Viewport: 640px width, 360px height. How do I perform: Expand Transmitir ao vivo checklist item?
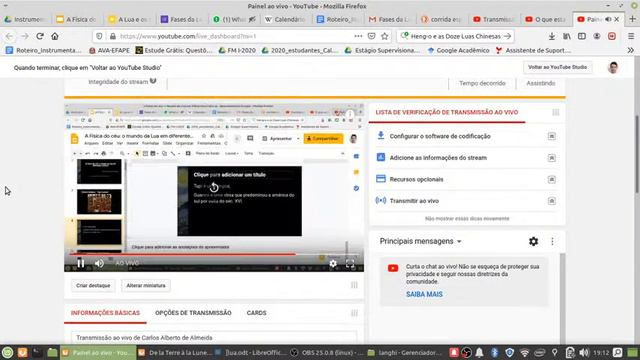tap(551, 201)
